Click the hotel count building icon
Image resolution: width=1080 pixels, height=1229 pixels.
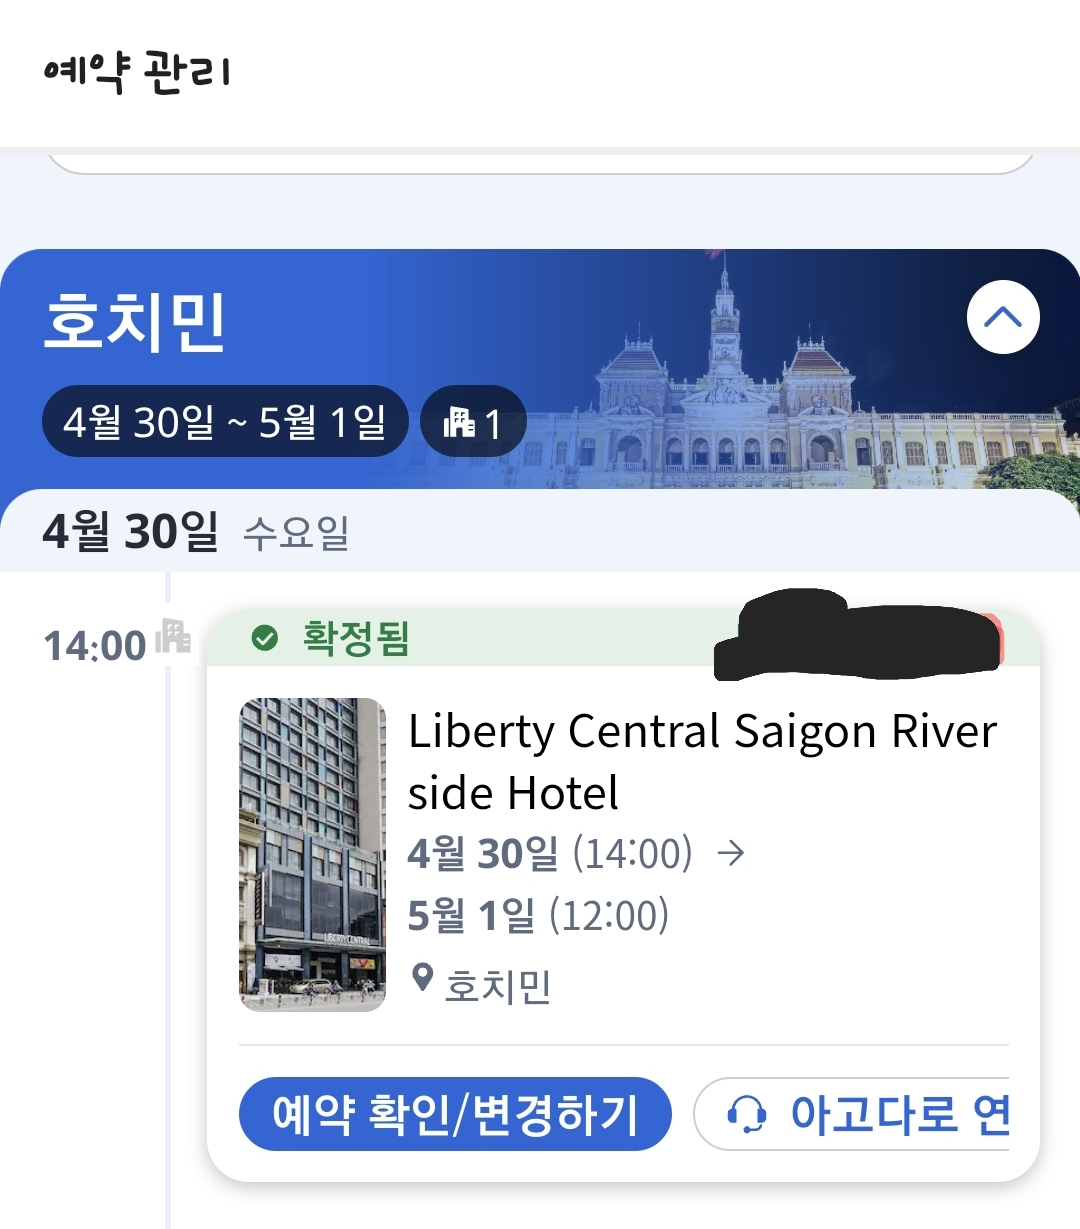coord(459,422)
